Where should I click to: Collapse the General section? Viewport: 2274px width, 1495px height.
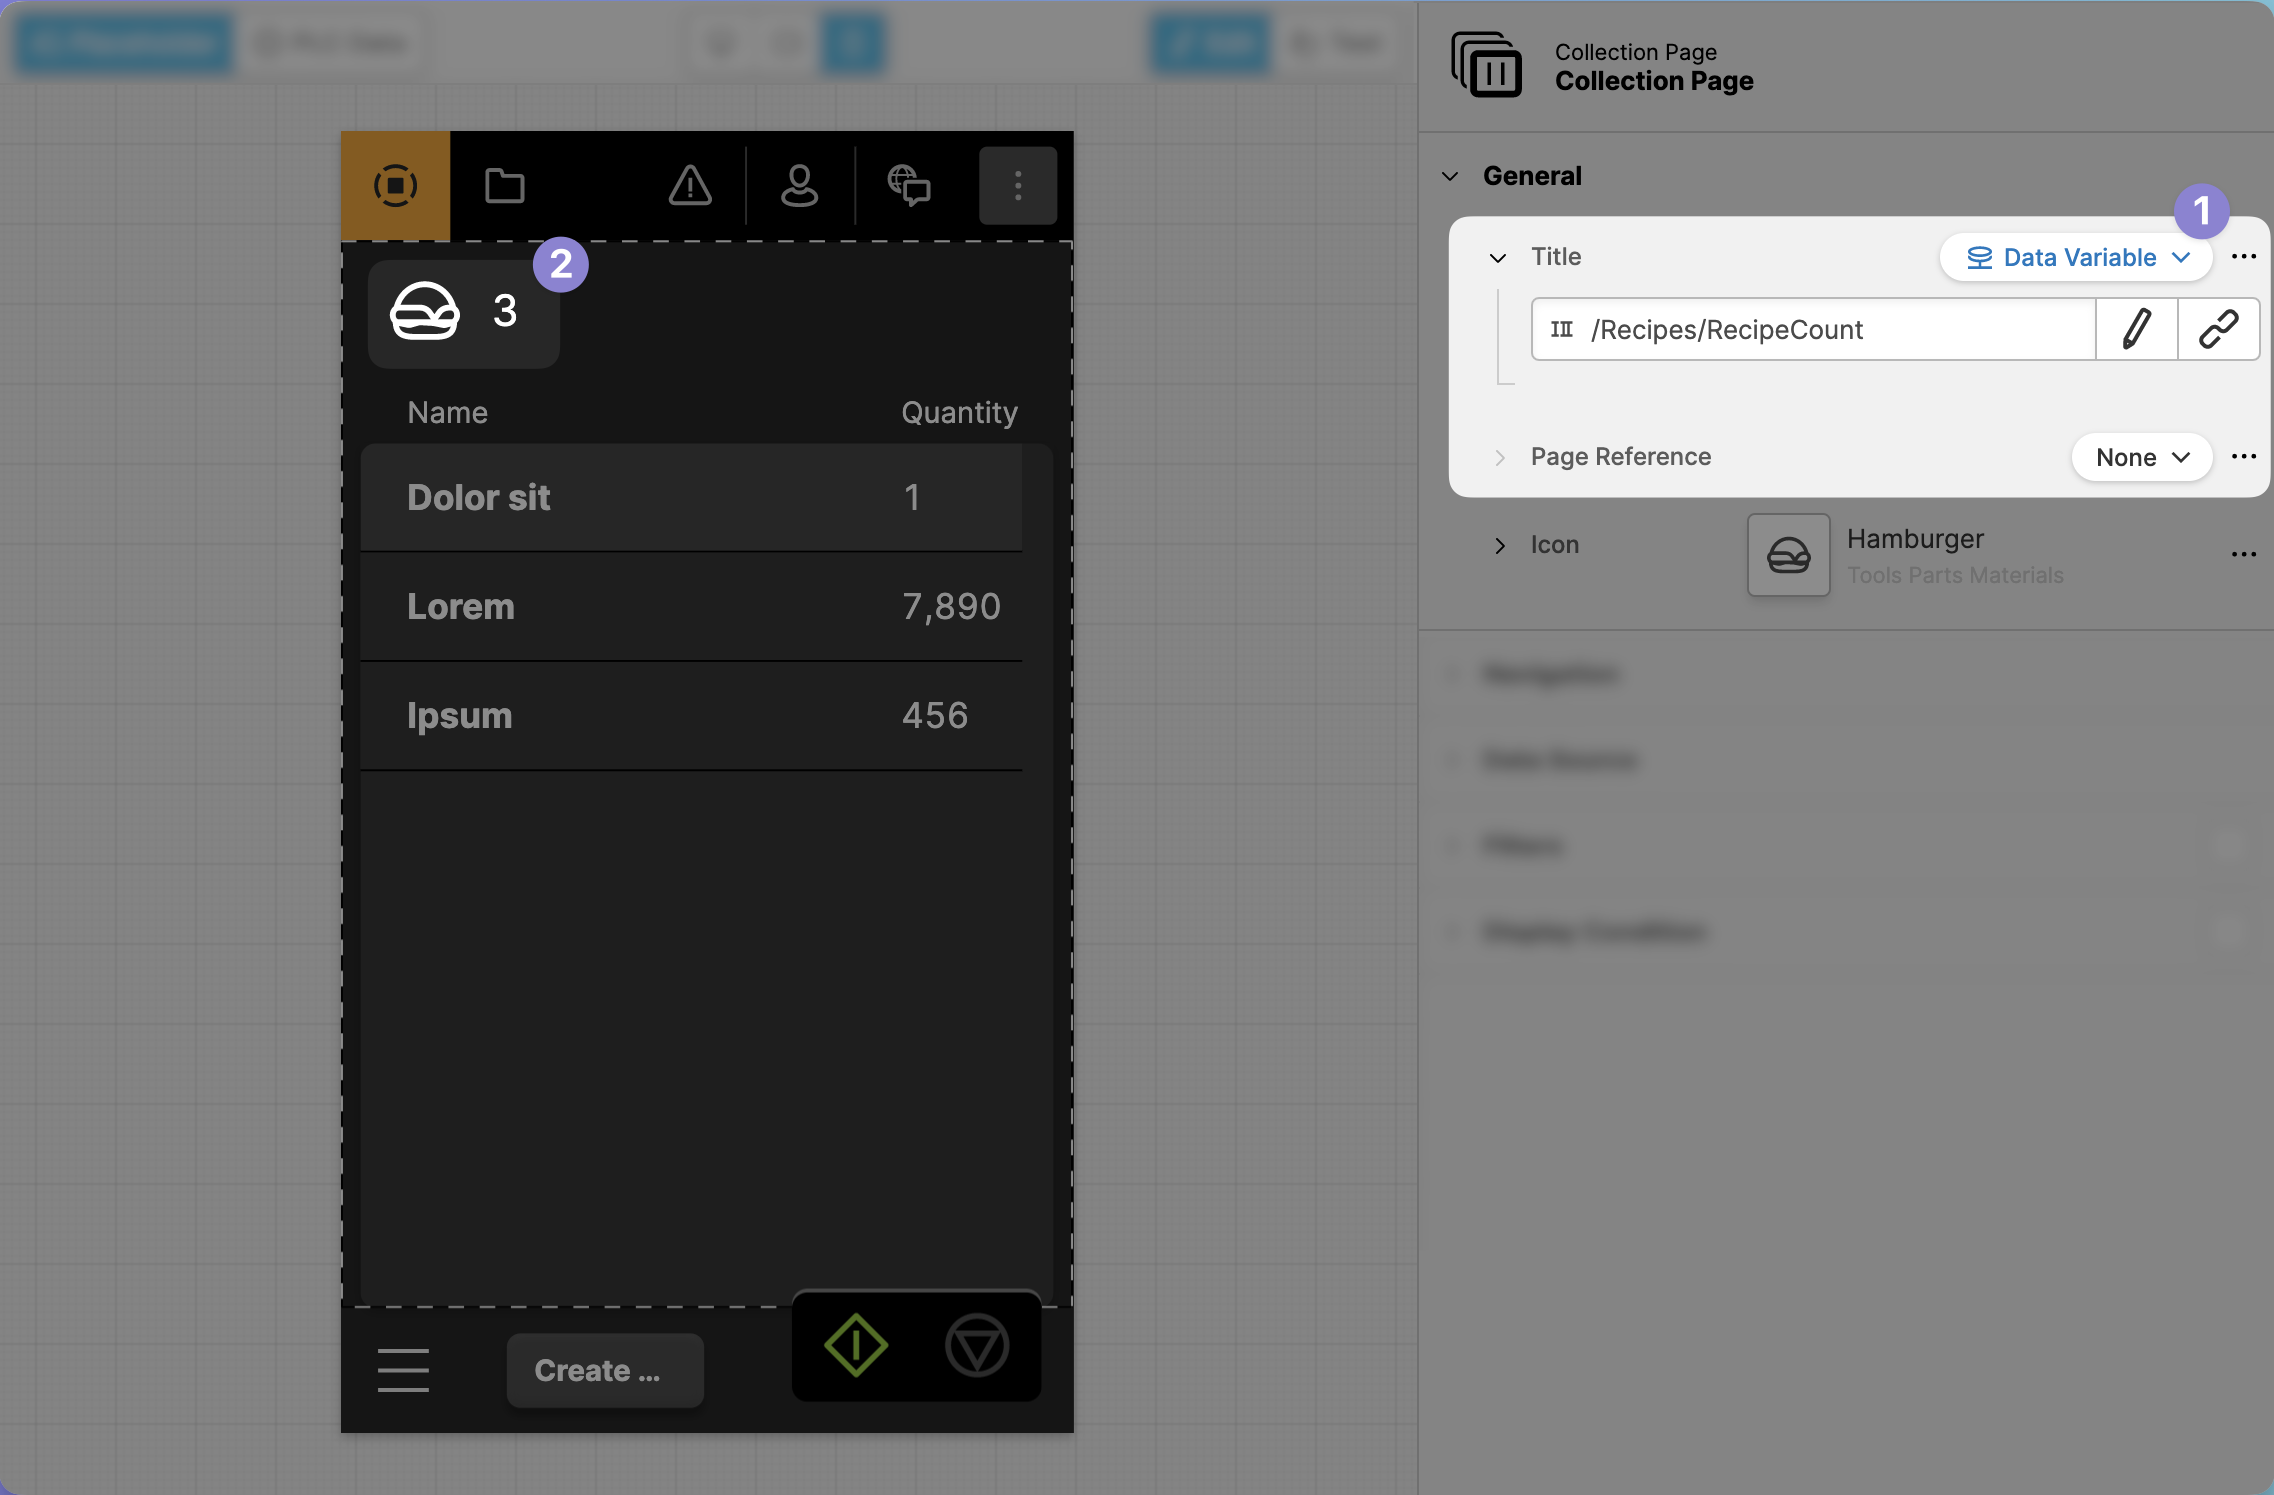[x=1450, y=176]
